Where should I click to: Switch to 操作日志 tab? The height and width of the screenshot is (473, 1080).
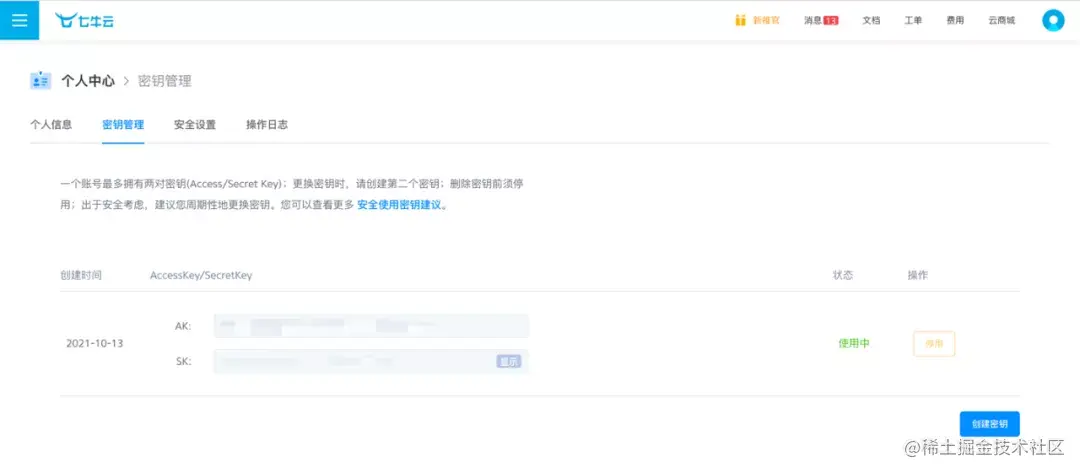click(x=267, y=125)
